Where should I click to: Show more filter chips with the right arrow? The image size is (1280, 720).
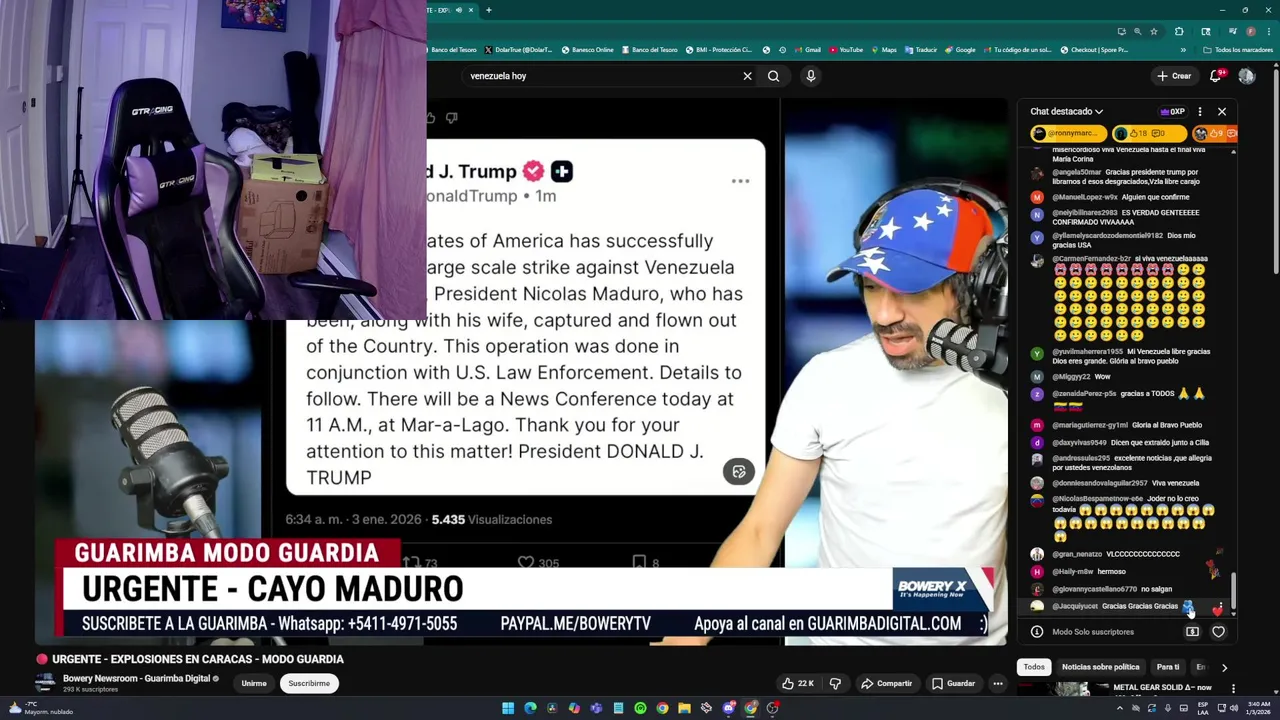[1224, 667]
